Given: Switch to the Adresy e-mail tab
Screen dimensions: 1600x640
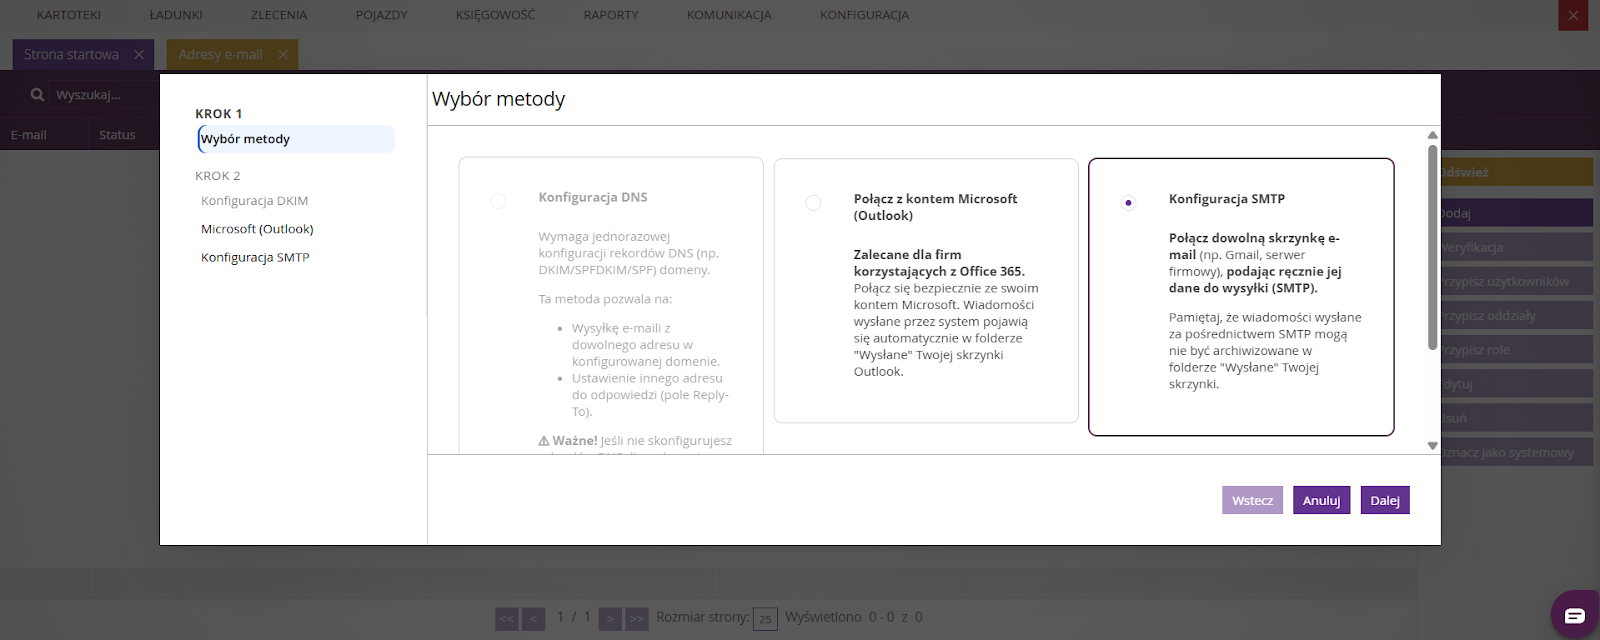Looking at the screenshot, I should [x=221, y=55].
